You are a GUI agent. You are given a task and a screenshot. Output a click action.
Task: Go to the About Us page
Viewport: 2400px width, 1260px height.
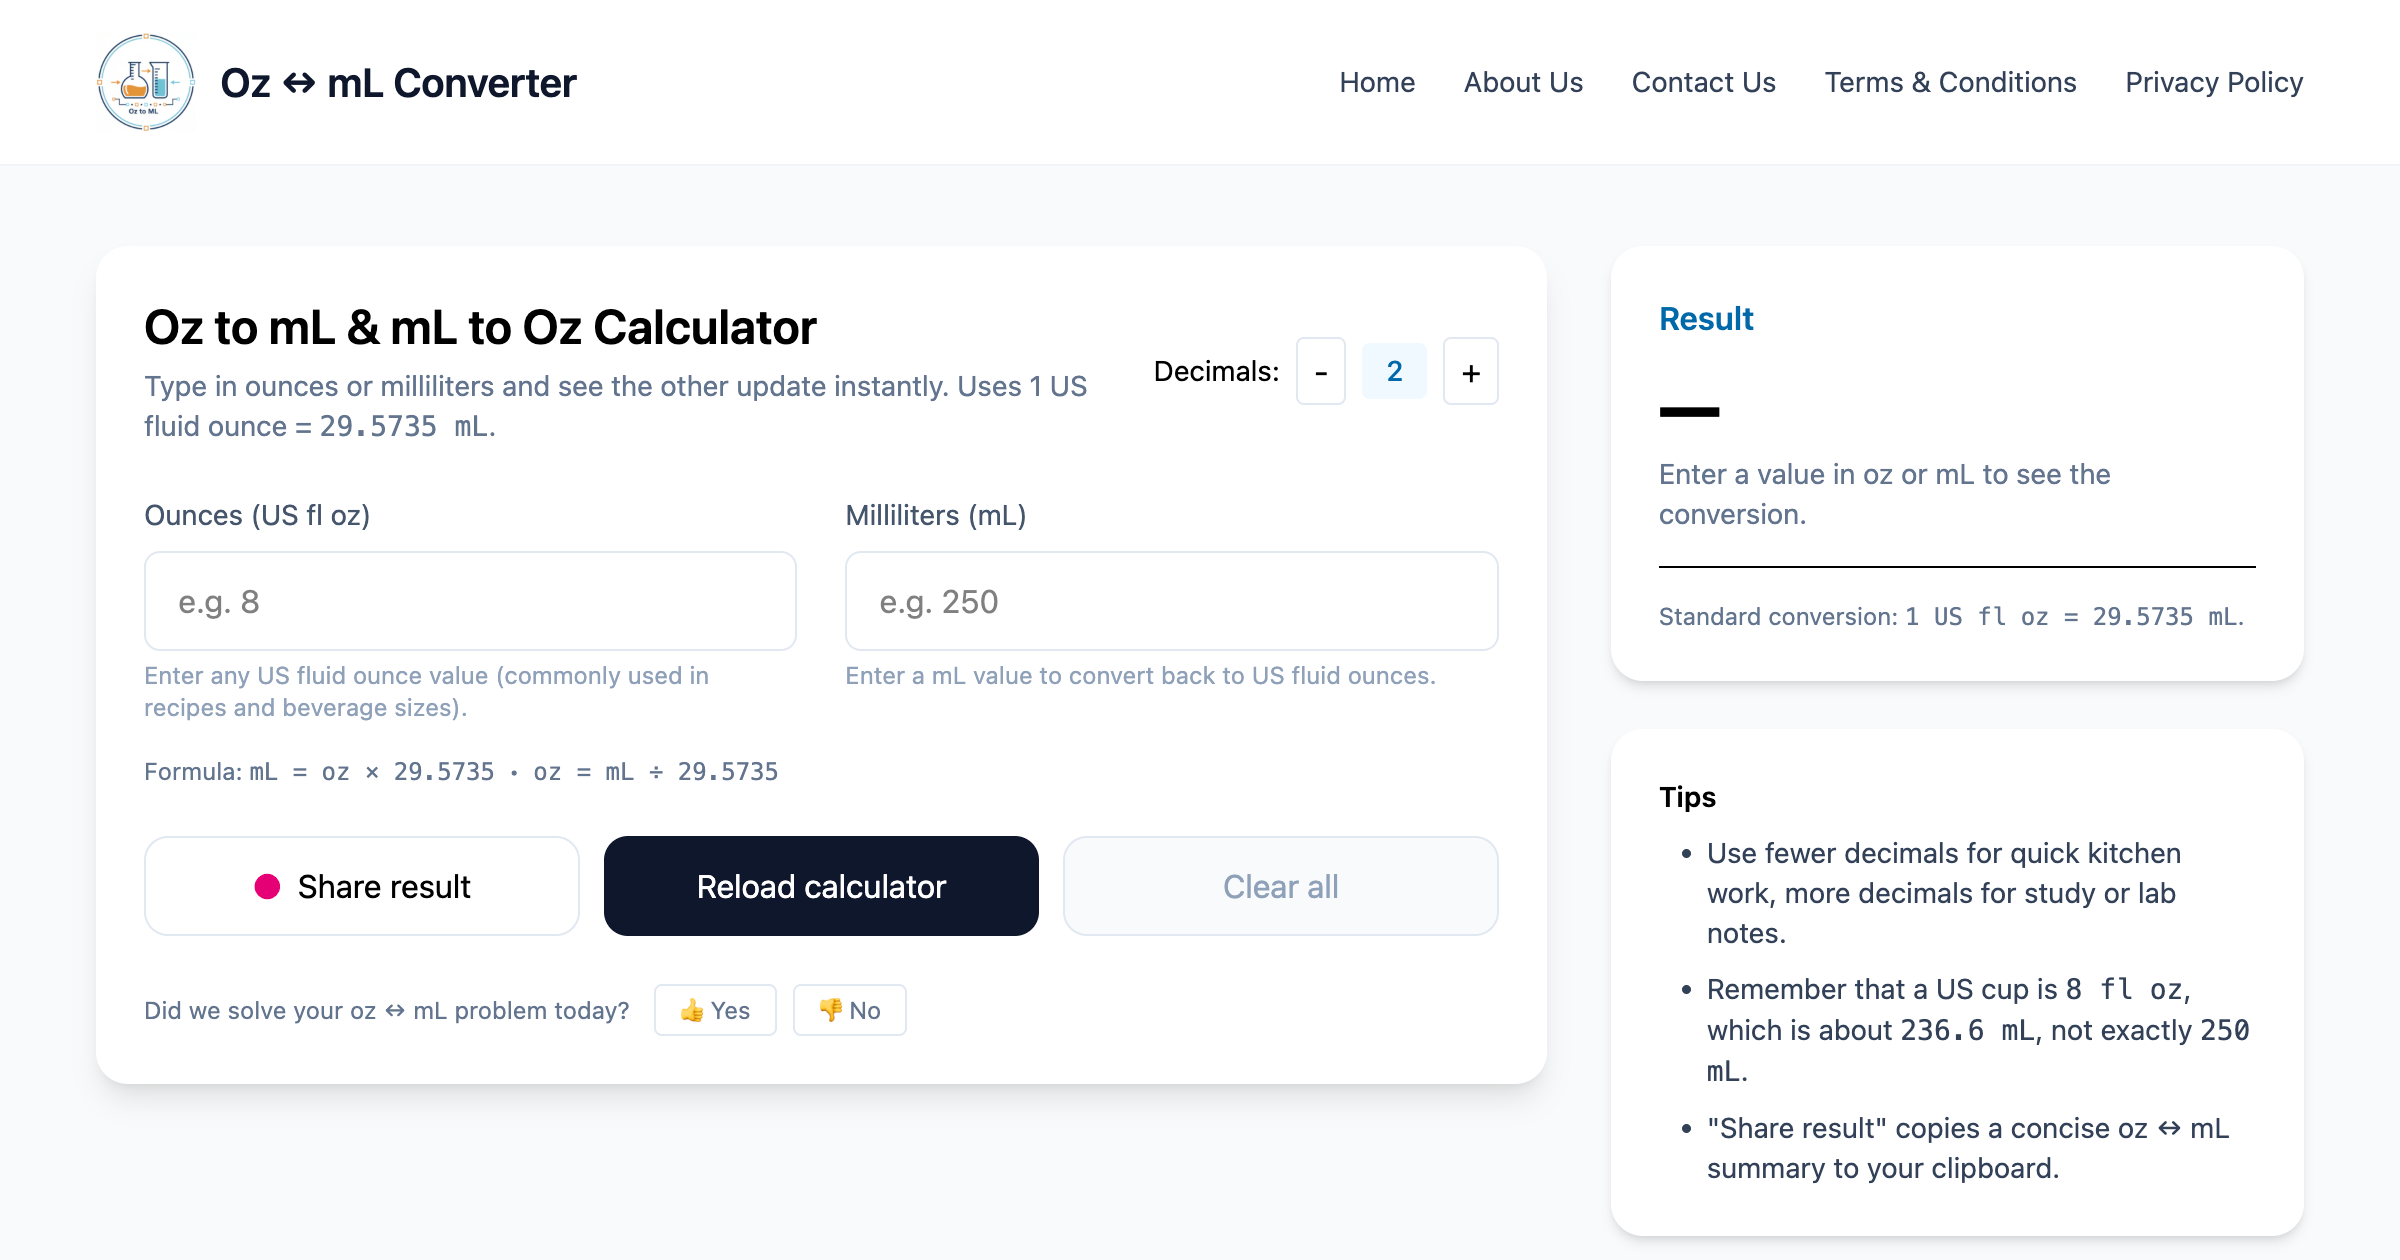coord(1523,82)
